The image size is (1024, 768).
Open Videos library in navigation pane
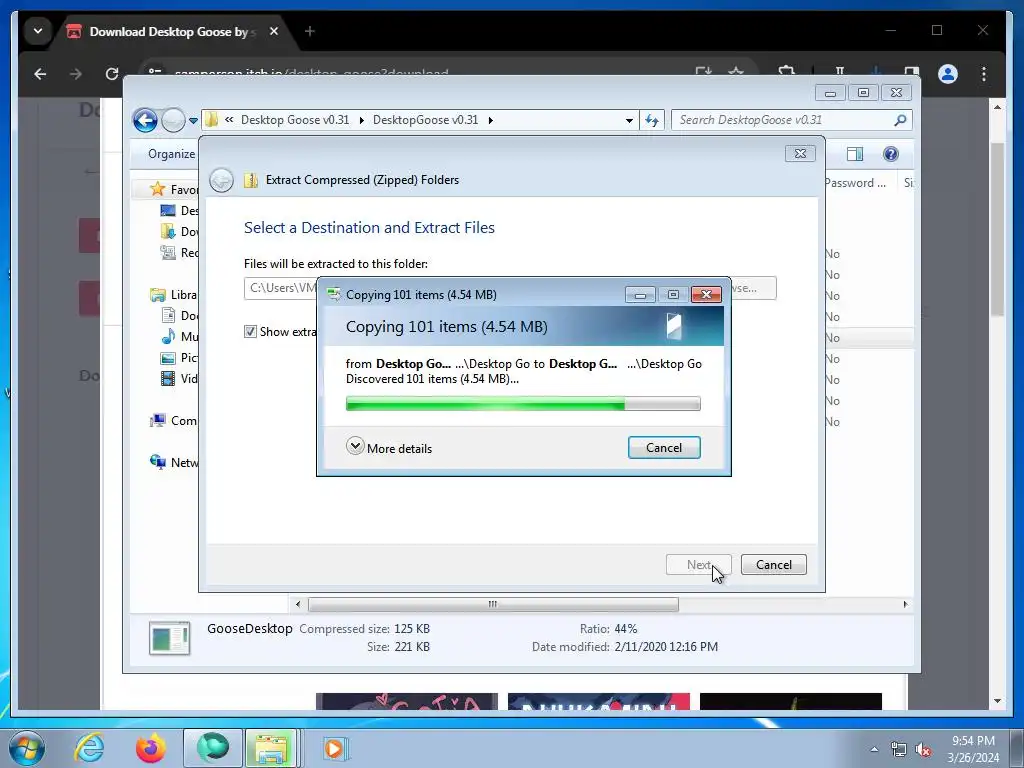click(180, 378)
